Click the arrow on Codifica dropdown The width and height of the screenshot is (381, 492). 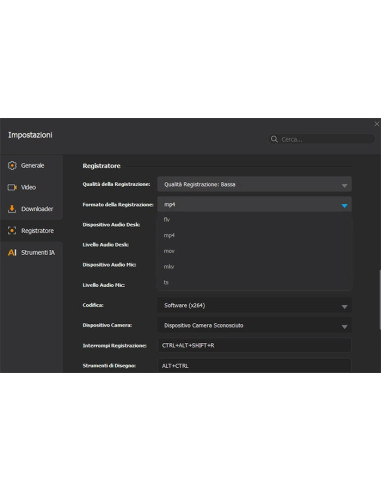(345, 307)
